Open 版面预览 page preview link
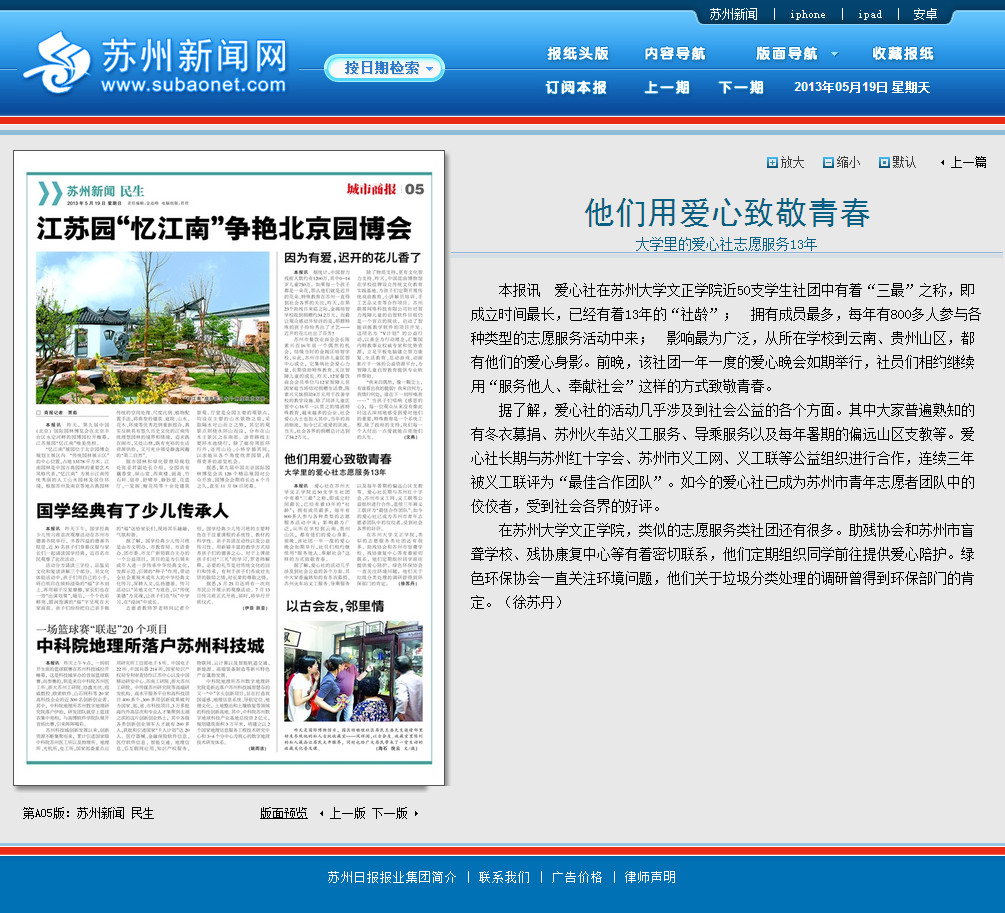 coord(284,813)
